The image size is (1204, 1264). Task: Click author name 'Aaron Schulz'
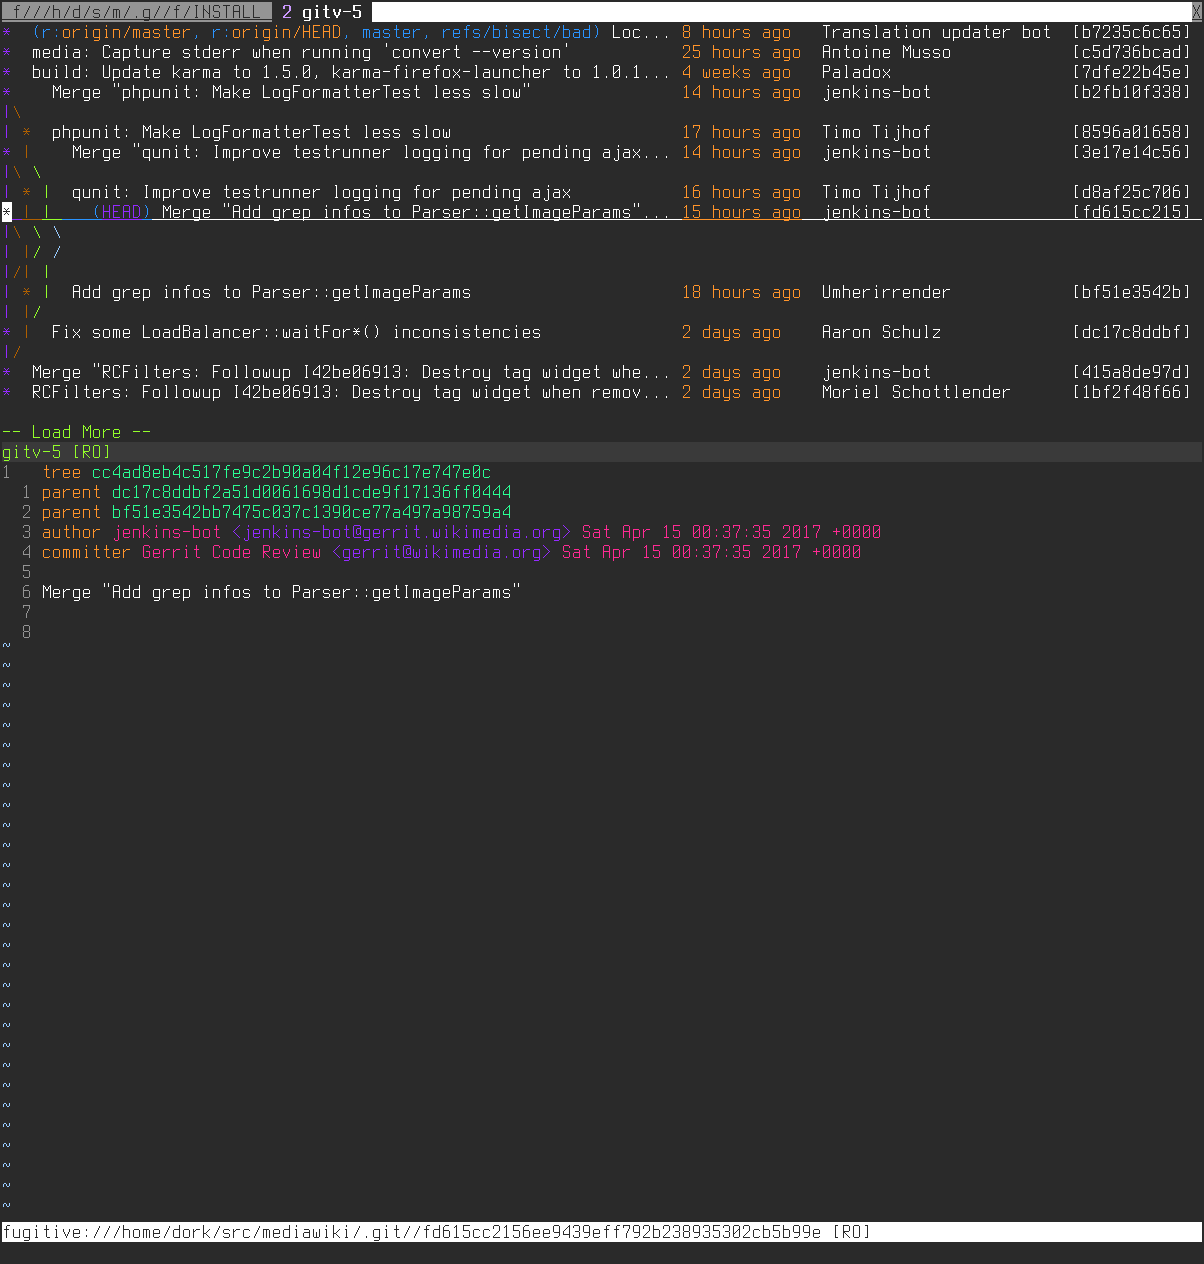[881, 332]
